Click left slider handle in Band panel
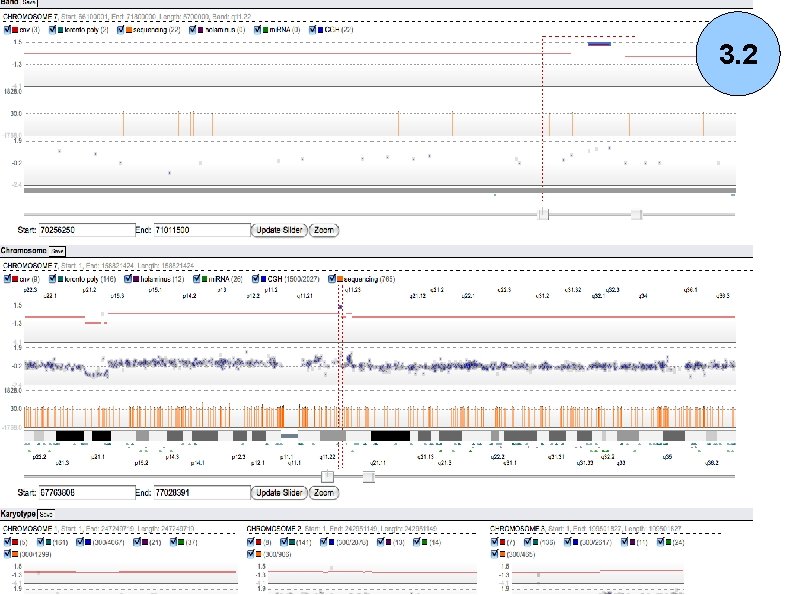 [543, 214]
